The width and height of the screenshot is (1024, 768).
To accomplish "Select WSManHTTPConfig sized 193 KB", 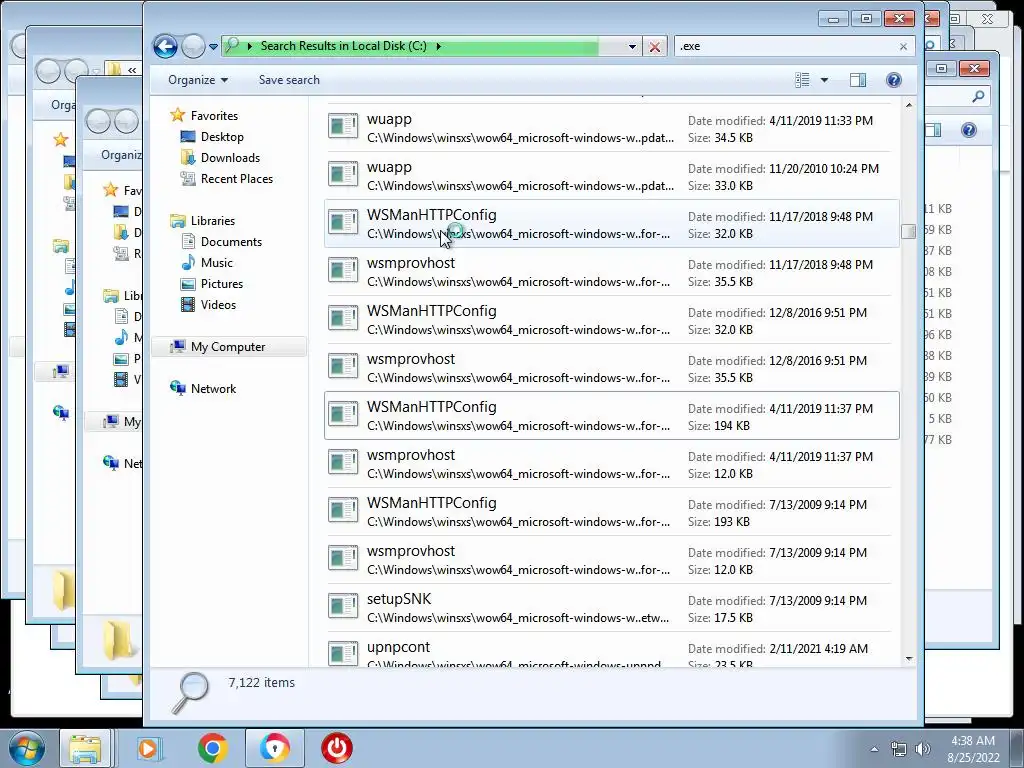I will 611,512.
